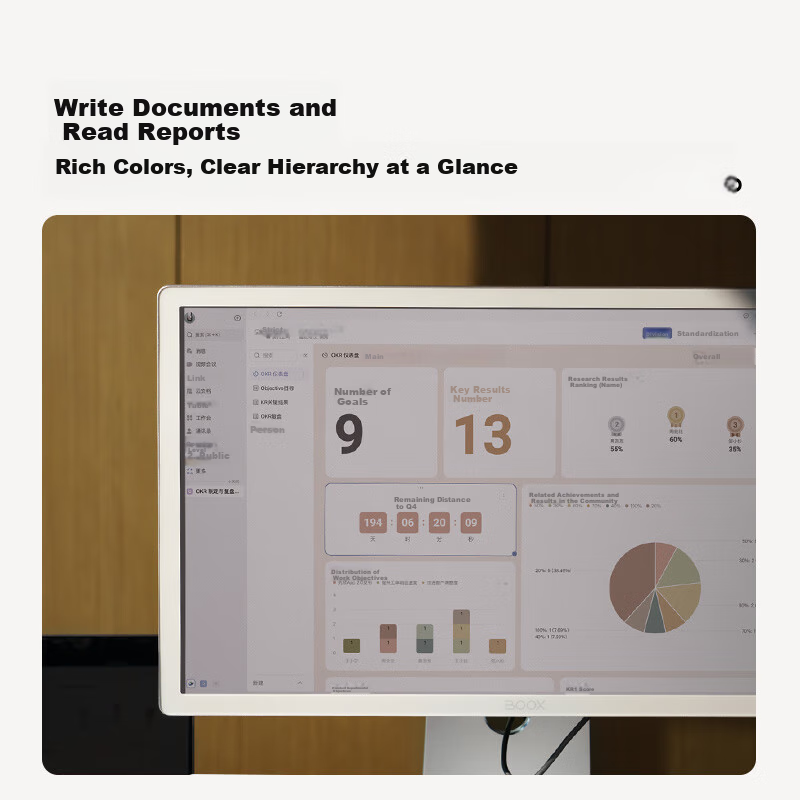Viewport: 800px width, 800px height.
Task: Click the blue resize handle on countdown card
Action: pyautogui.click(x=514, y=554)
